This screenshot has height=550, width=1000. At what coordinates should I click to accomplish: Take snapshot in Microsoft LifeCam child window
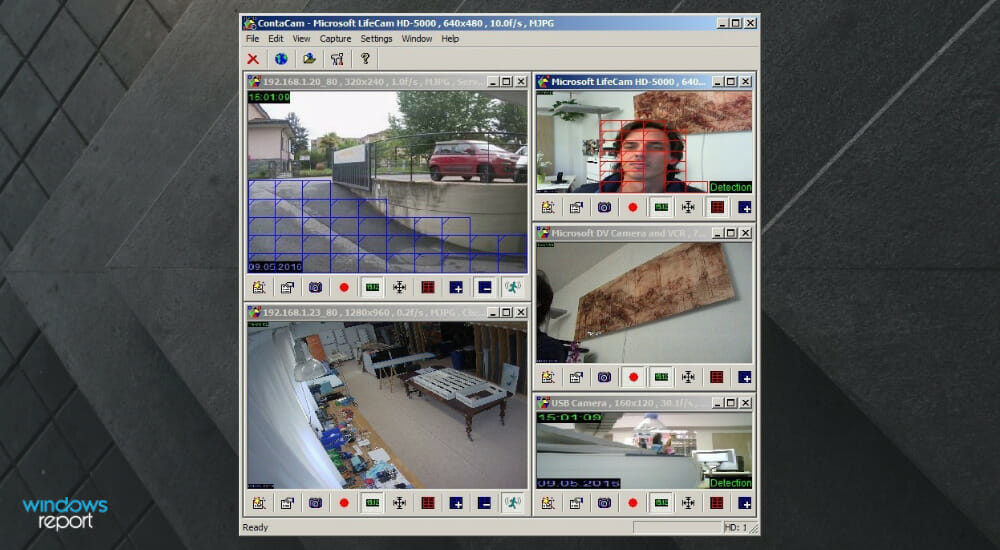tap(604, 207)
